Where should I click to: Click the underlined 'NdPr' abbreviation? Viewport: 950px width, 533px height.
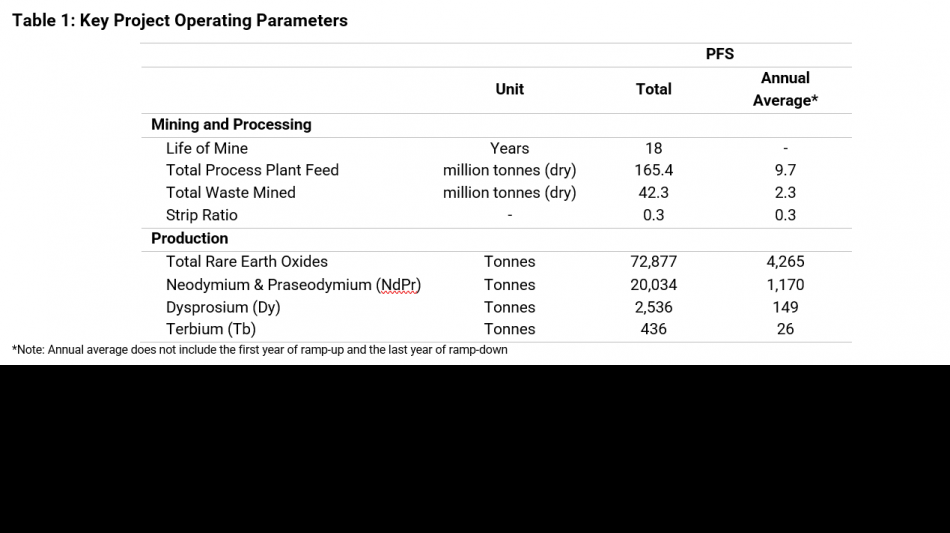coord(398,285)
